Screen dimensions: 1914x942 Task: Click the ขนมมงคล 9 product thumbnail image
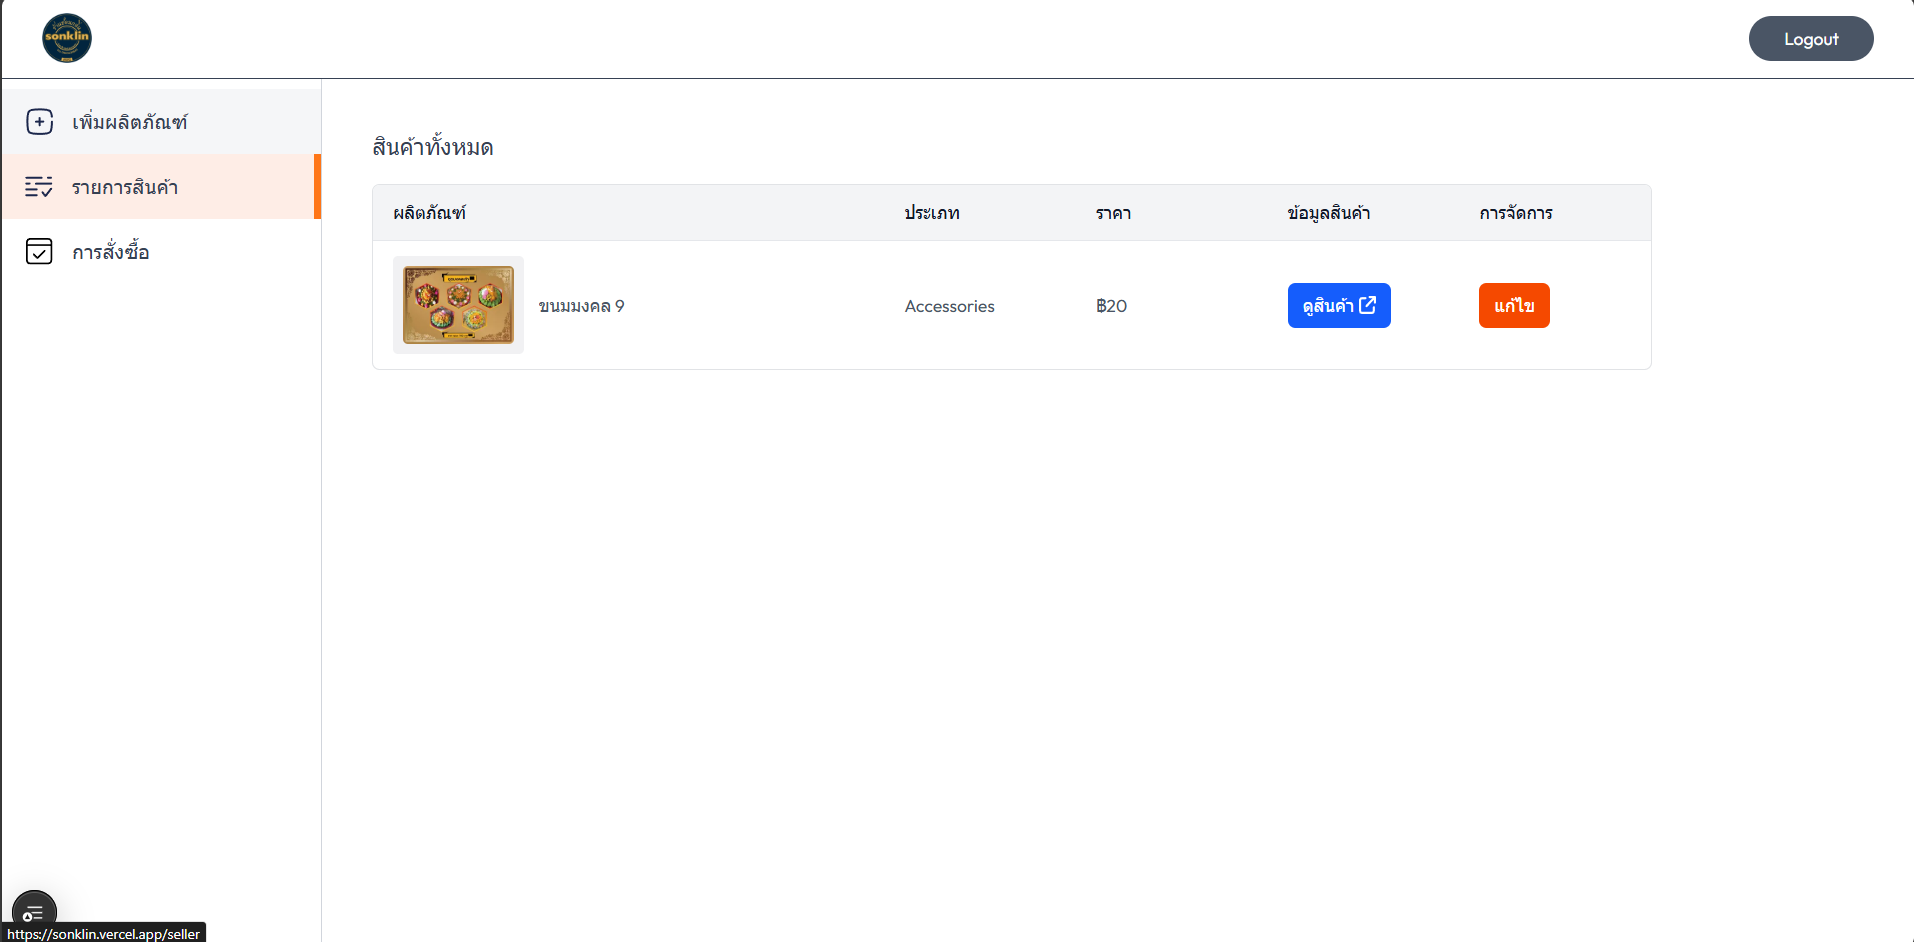pyautogui.click(x=458, y=305)
